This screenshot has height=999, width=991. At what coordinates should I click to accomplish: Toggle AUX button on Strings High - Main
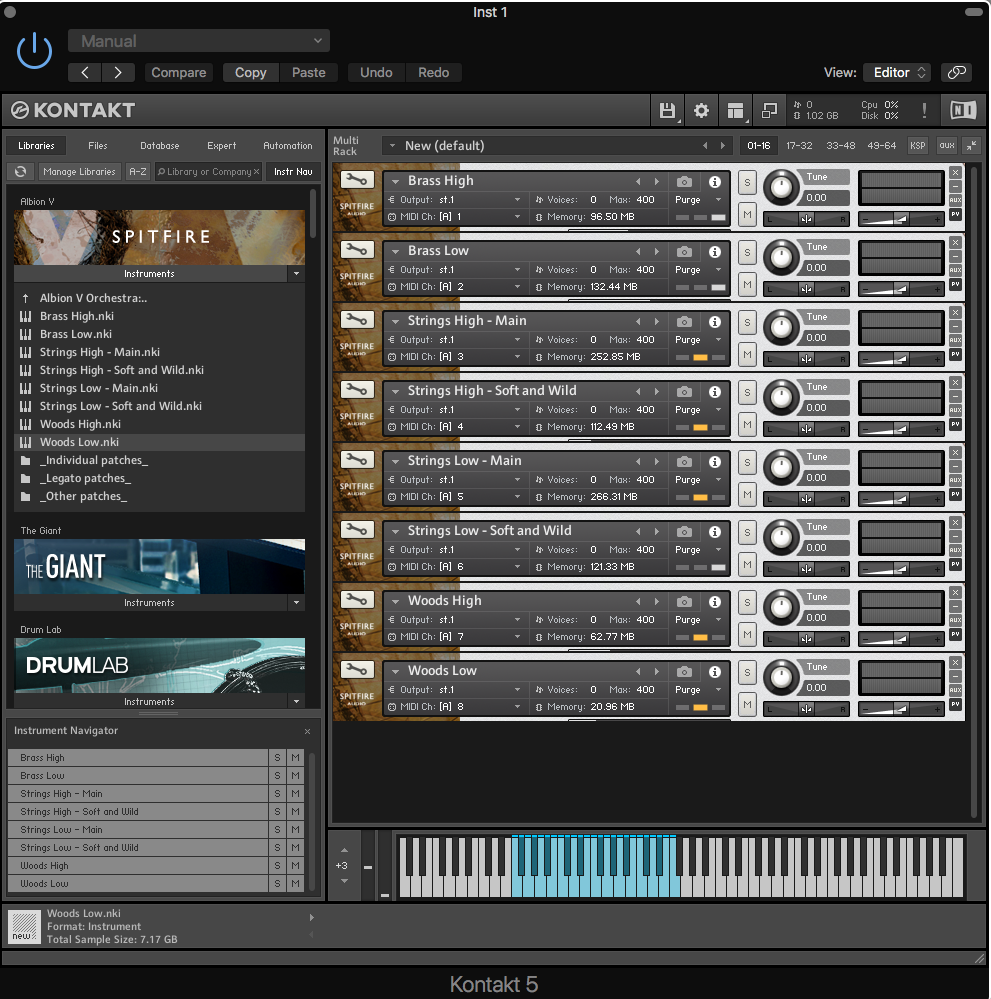[x=955, y=340]
